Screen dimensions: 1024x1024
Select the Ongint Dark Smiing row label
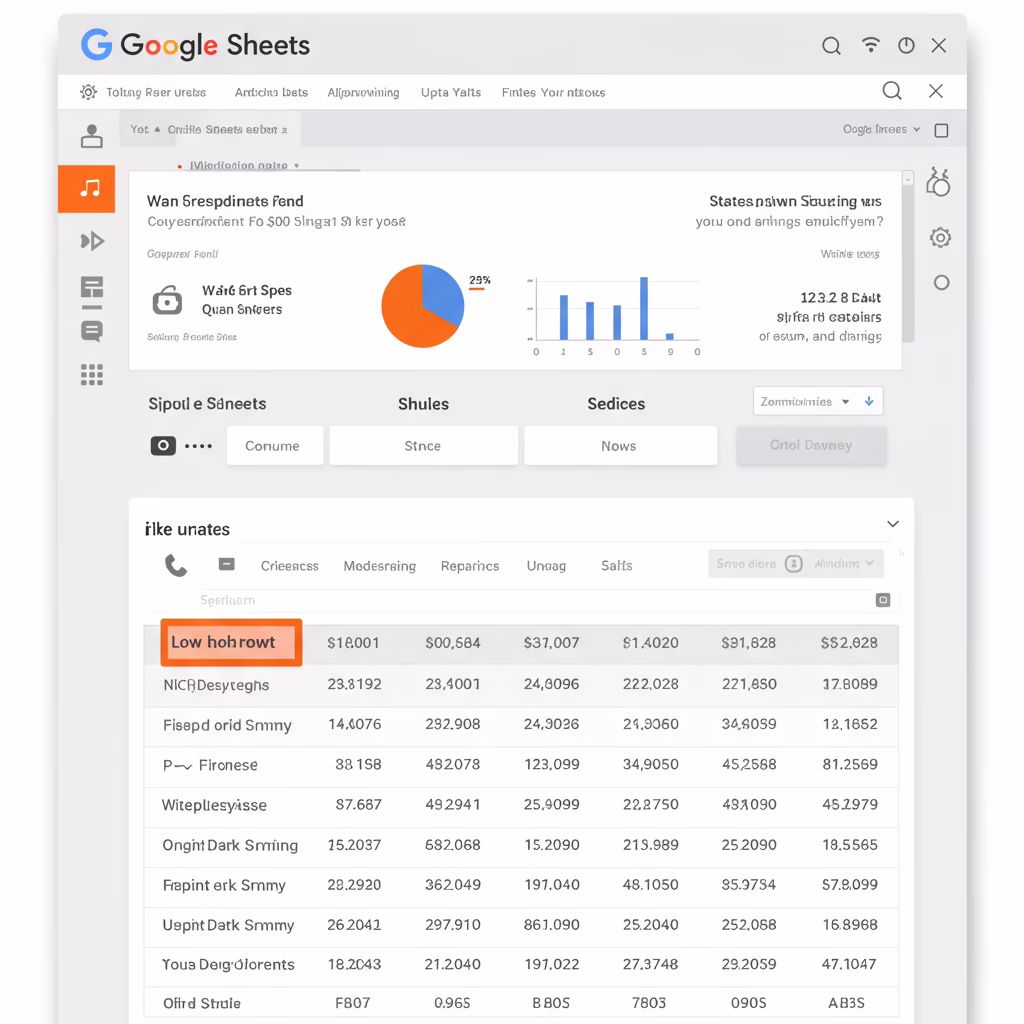230,845
